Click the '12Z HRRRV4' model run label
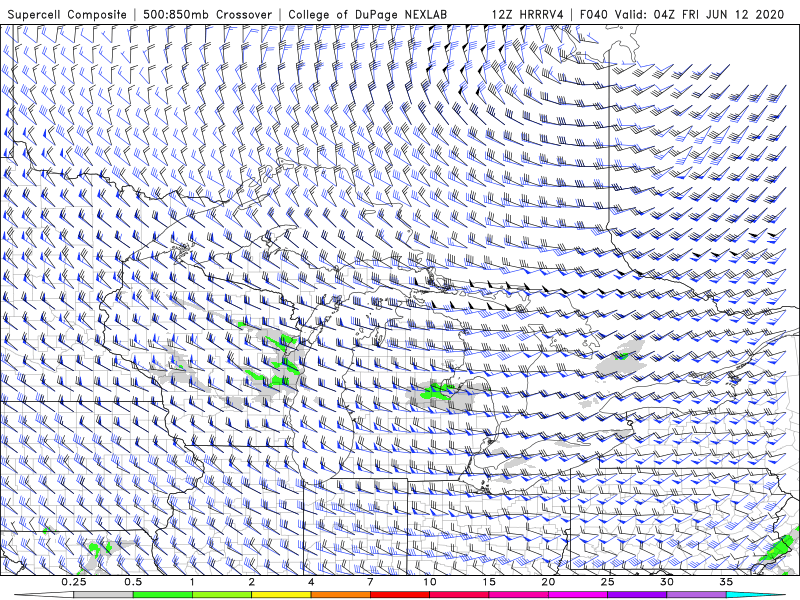Image resolution: width=800 pixels, height=600 pixels. 528,14
